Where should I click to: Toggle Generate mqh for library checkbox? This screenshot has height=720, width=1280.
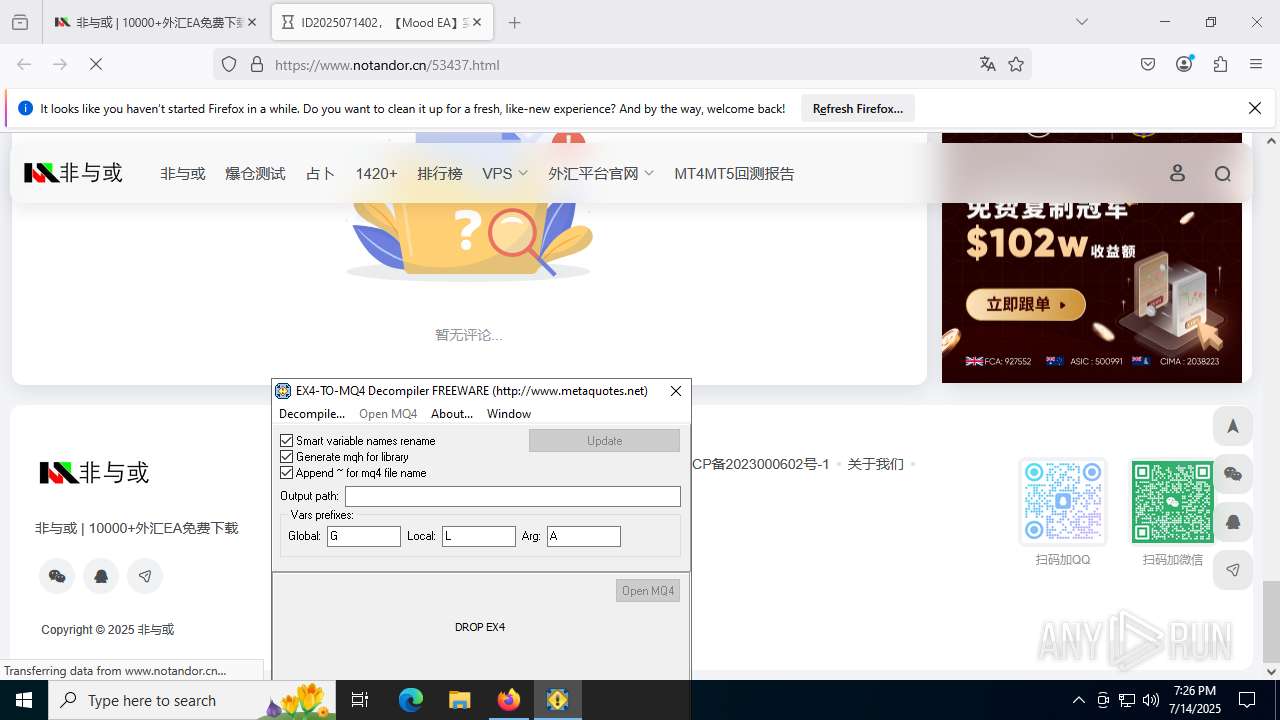287,456
